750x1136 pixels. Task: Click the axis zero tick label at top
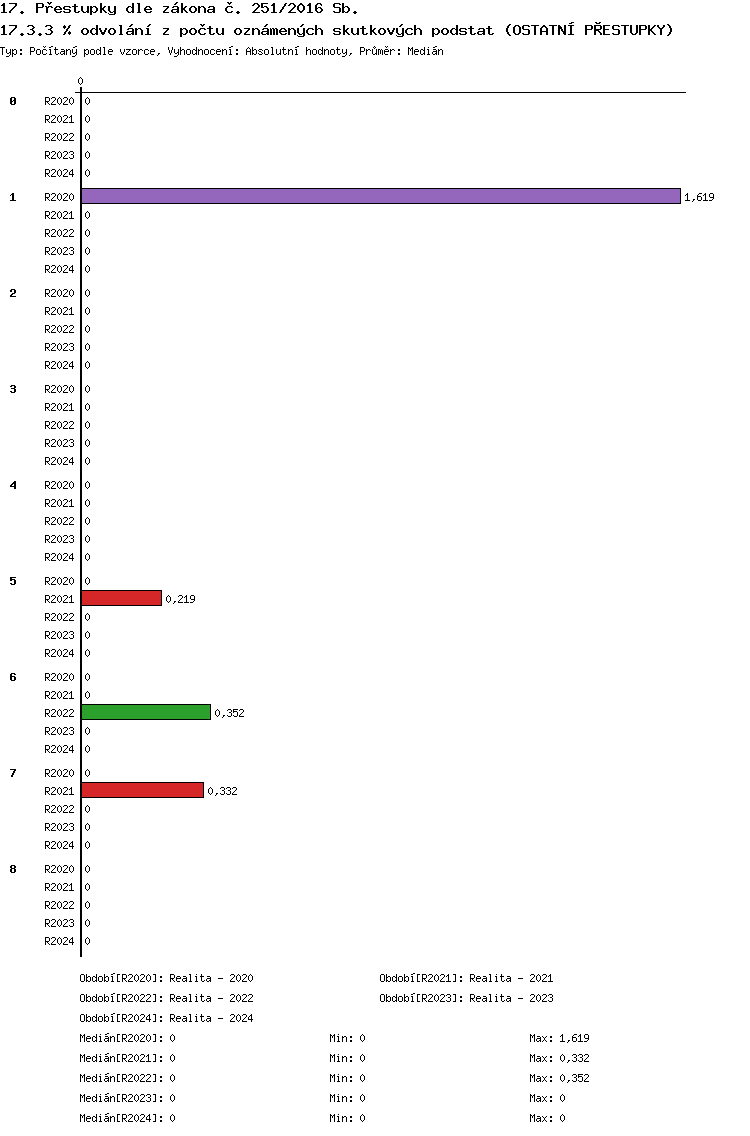(x=80, y=81)
